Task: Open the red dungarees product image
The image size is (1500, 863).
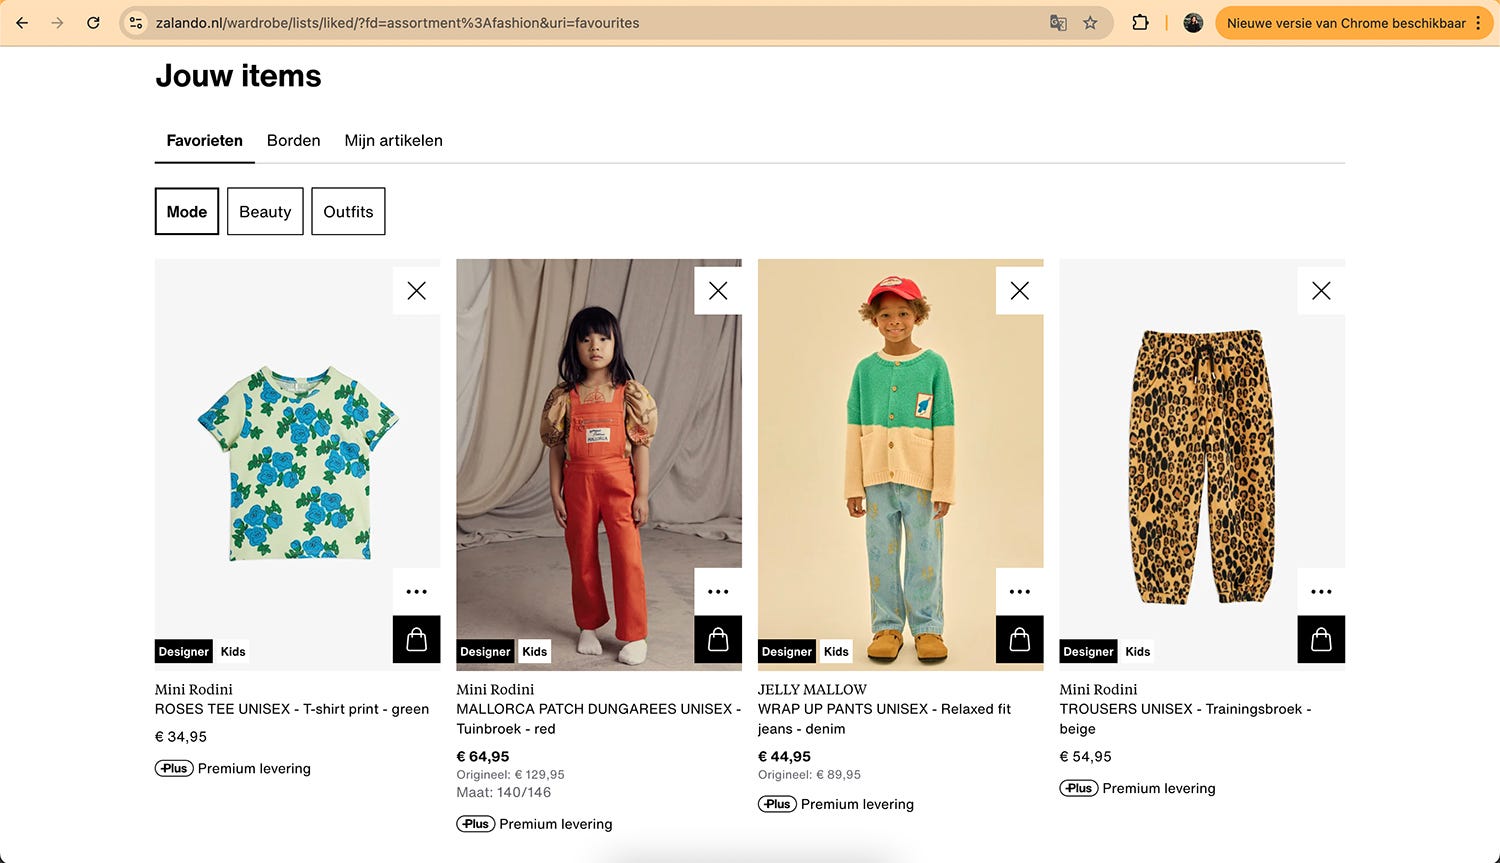Action: (599, 464)
